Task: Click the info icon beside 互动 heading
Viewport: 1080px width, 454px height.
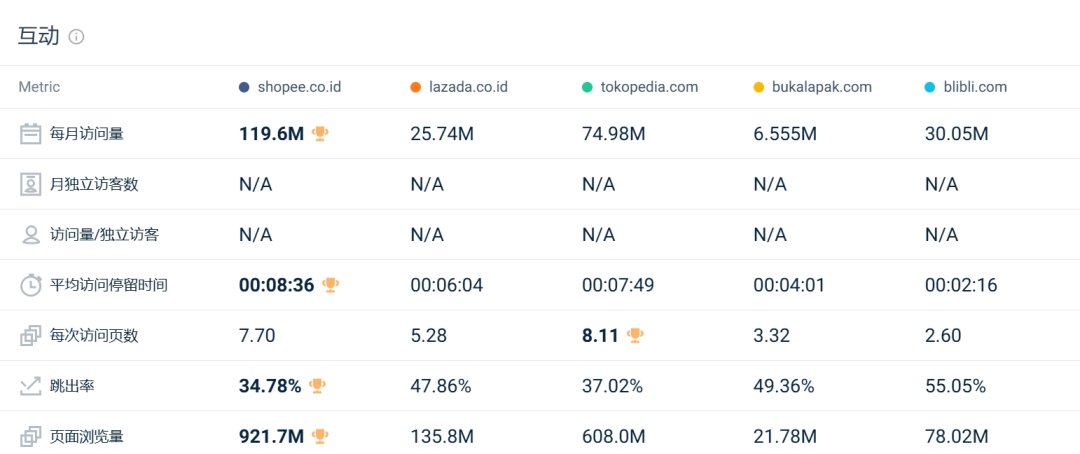Action: click(x=76, y=37)
